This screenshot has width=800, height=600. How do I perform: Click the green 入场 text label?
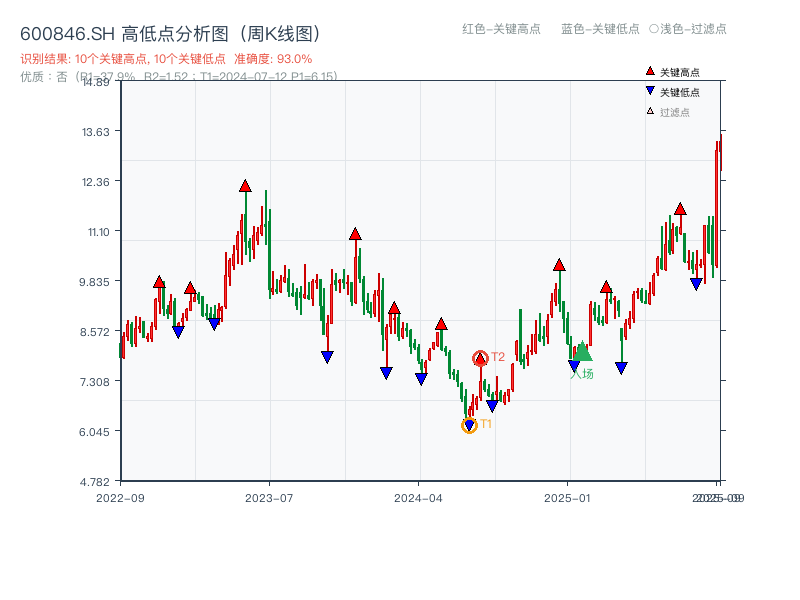tap(582, 374)
